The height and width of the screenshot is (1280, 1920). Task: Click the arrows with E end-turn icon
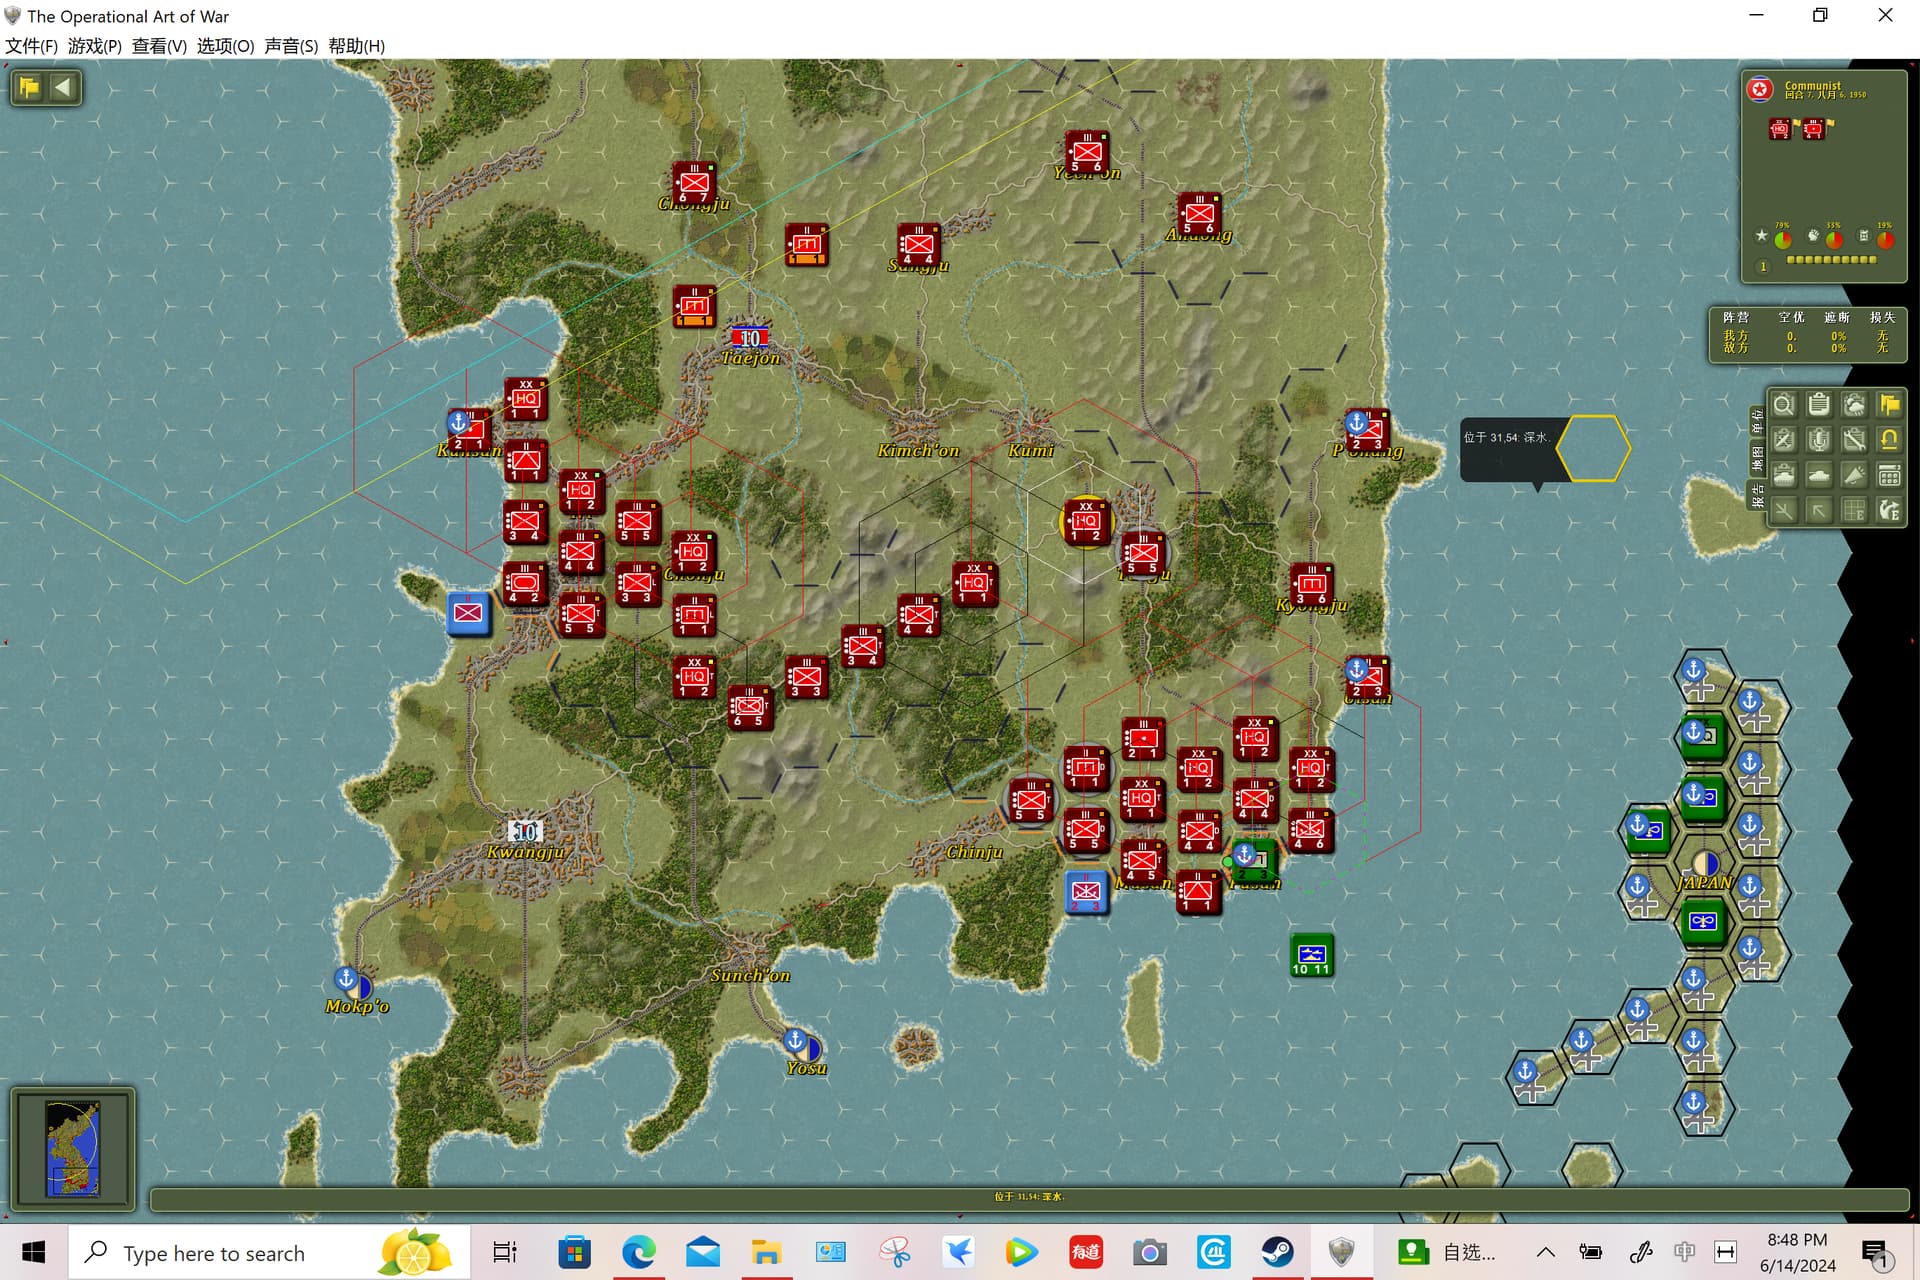pyautogui.click(x=1889, y=510)
